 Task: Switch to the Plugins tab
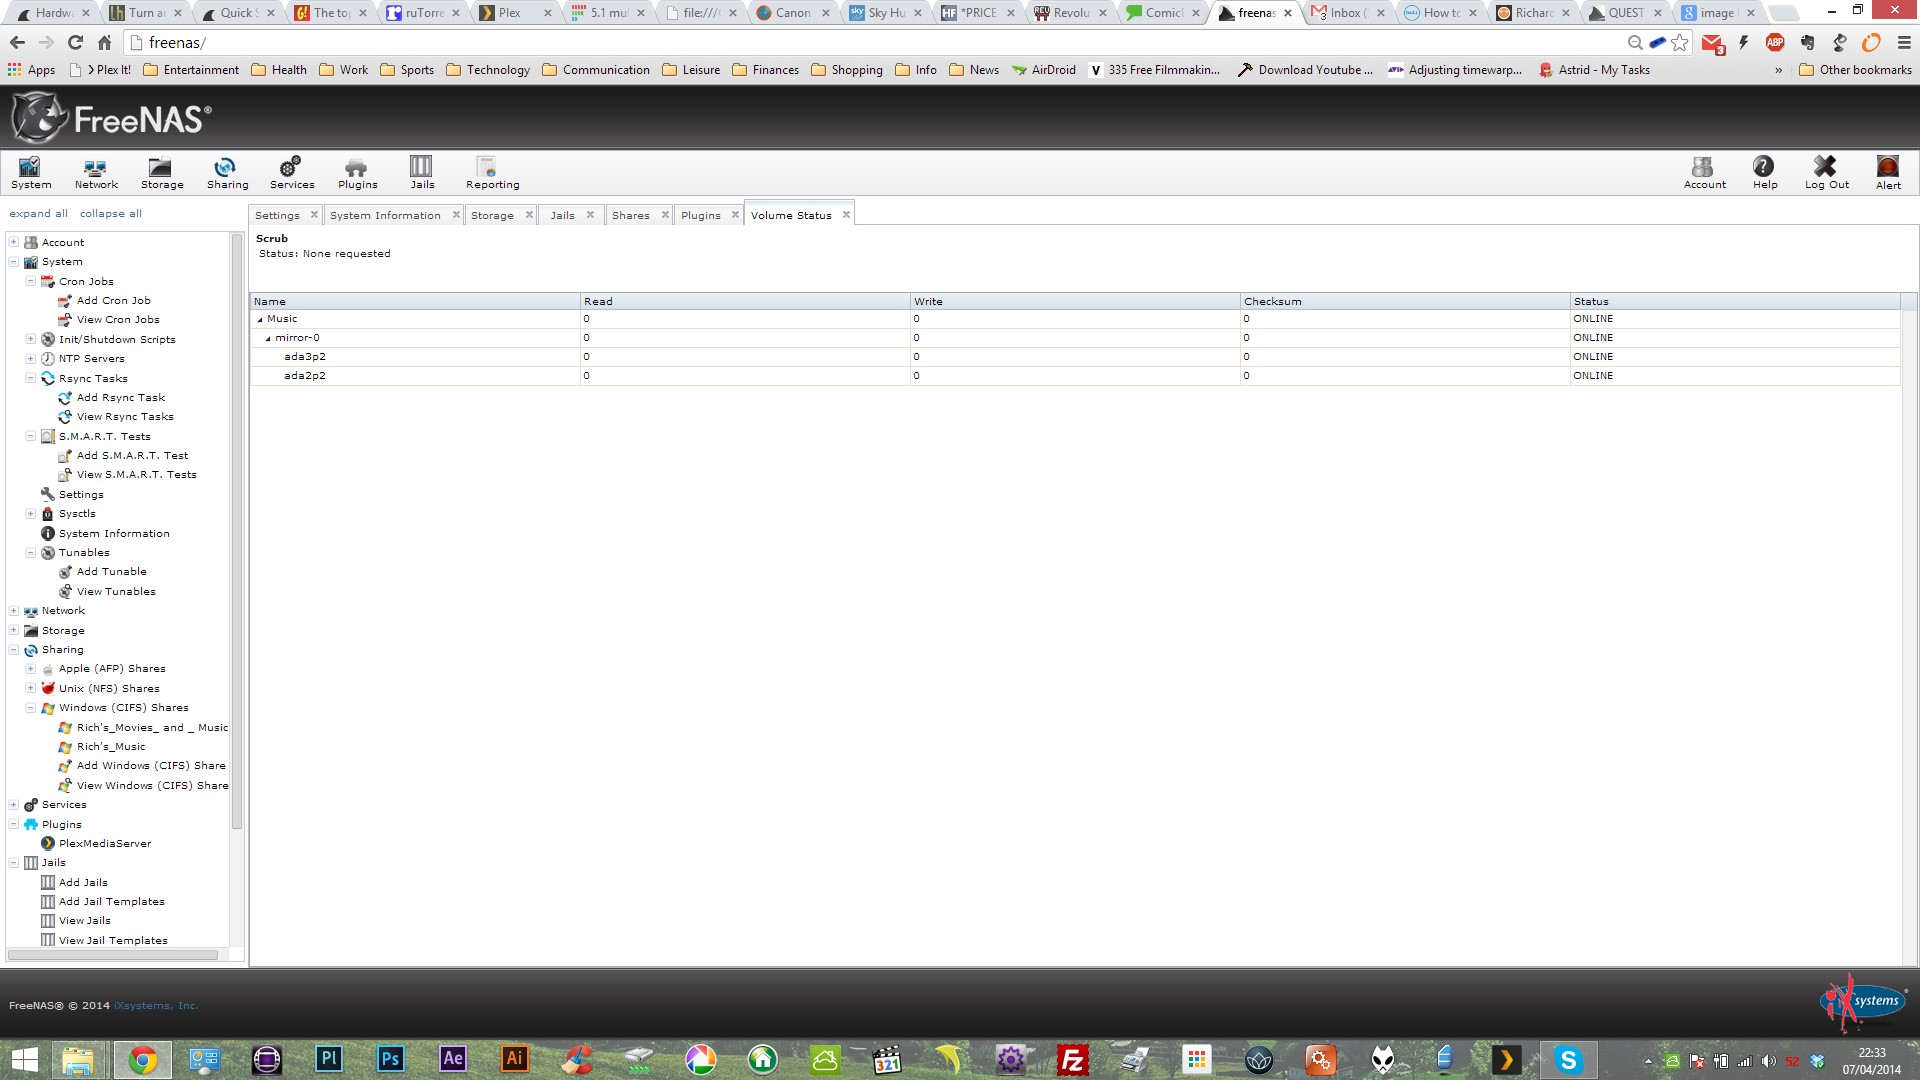[700, 215]
